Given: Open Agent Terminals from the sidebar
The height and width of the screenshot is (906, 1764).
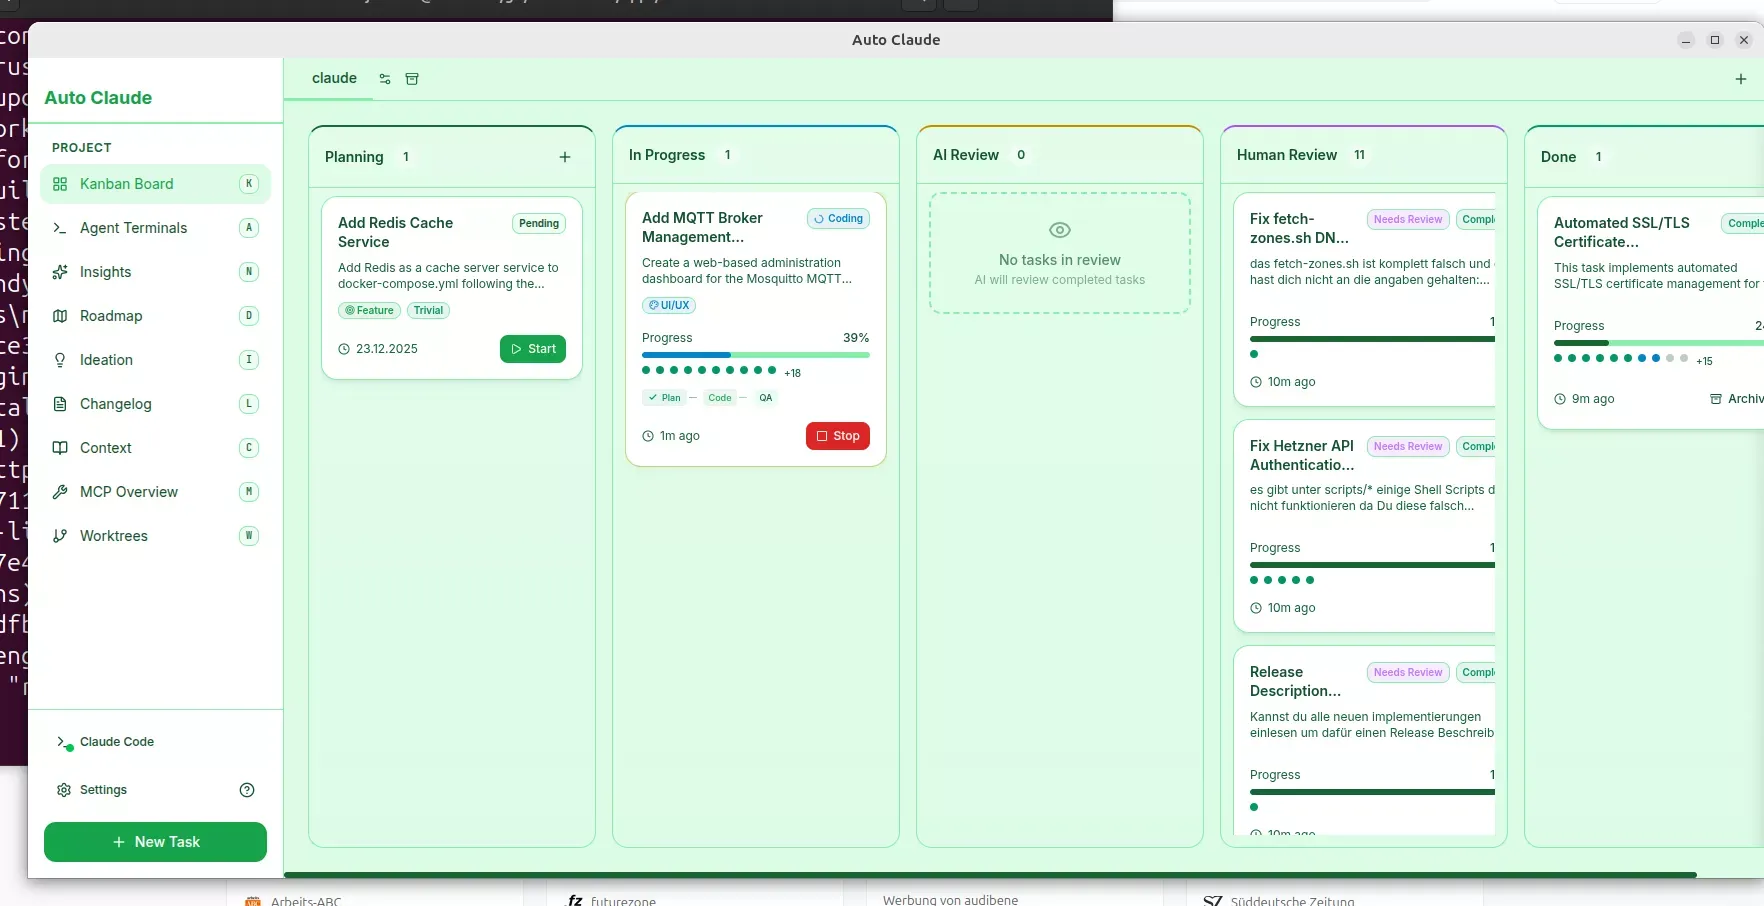Looking at the screenshot, I should click(x=133, y=228).
